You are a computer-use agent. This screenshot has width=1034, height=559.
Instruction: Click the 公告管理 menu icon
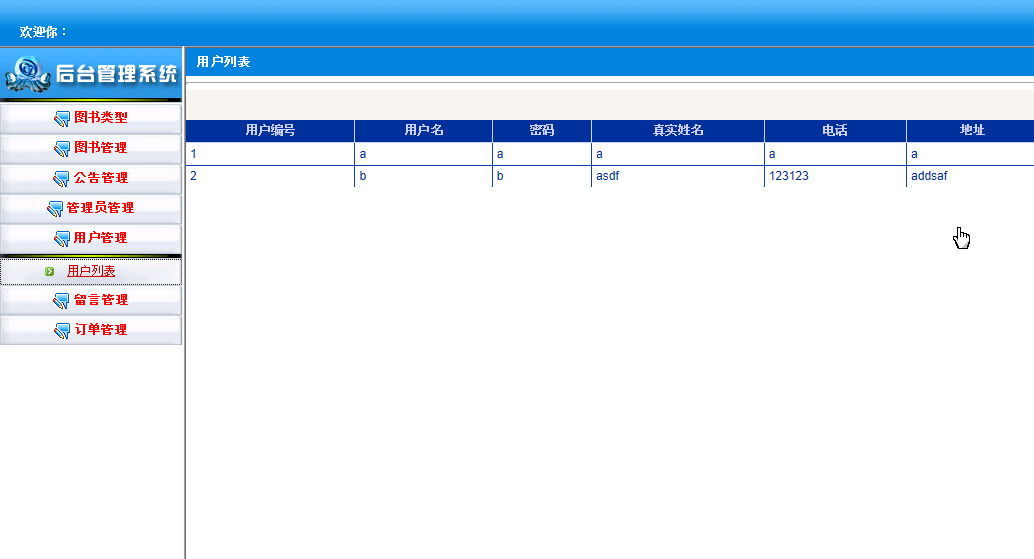click(61, 179)
